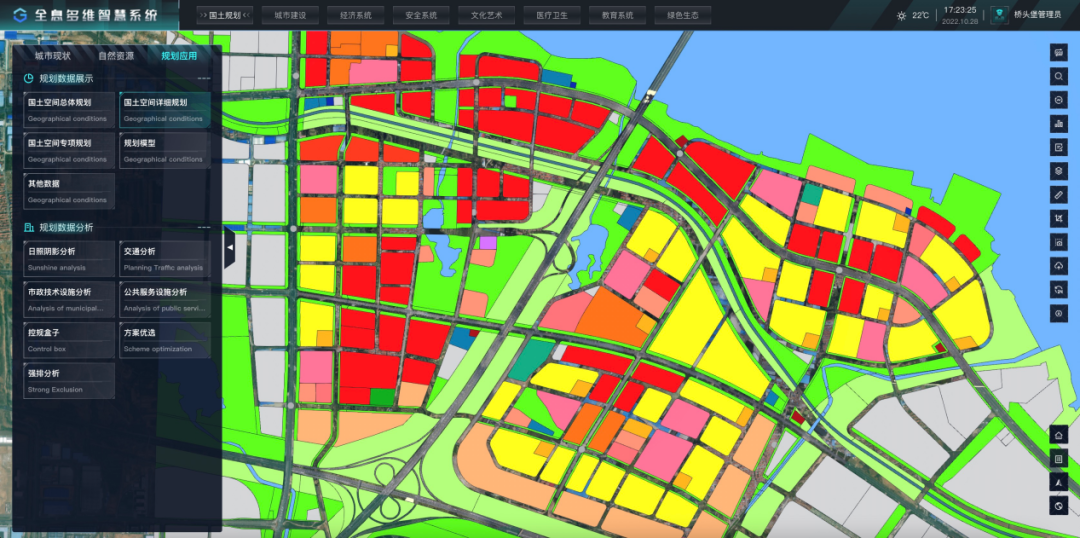
Task: Collapse the 规划数据展示 section
Action: coord(204,78)
